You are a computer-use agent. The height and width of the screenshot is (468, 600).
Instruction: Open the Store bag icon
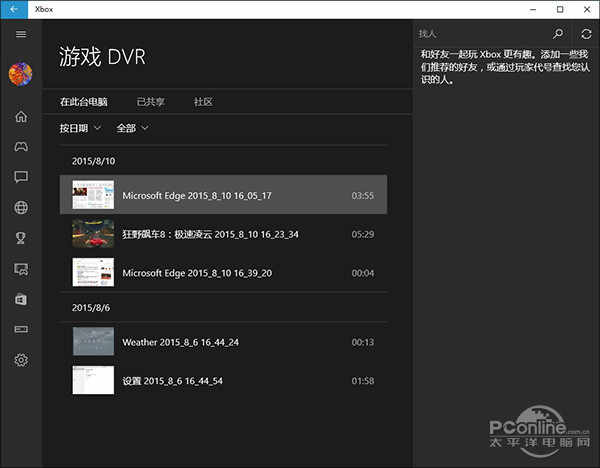coord(20,299)
